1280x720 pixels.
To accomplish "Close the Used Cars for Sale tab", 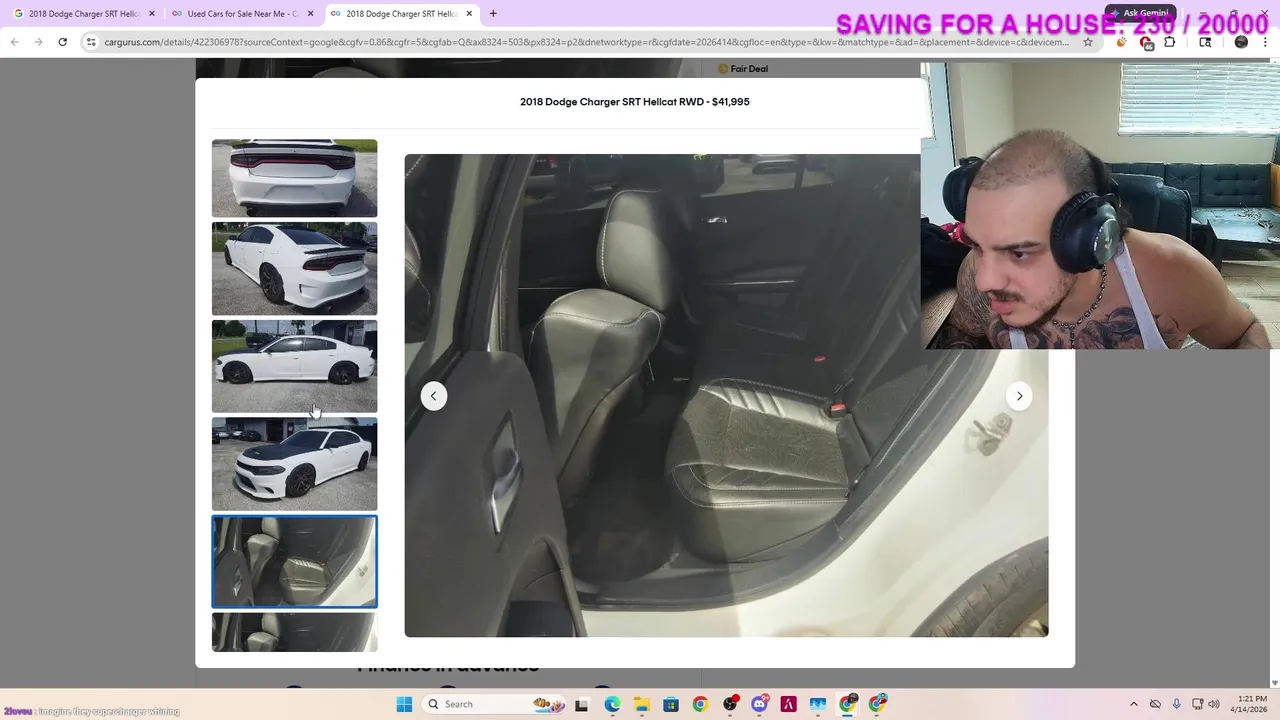I will 310,14.
